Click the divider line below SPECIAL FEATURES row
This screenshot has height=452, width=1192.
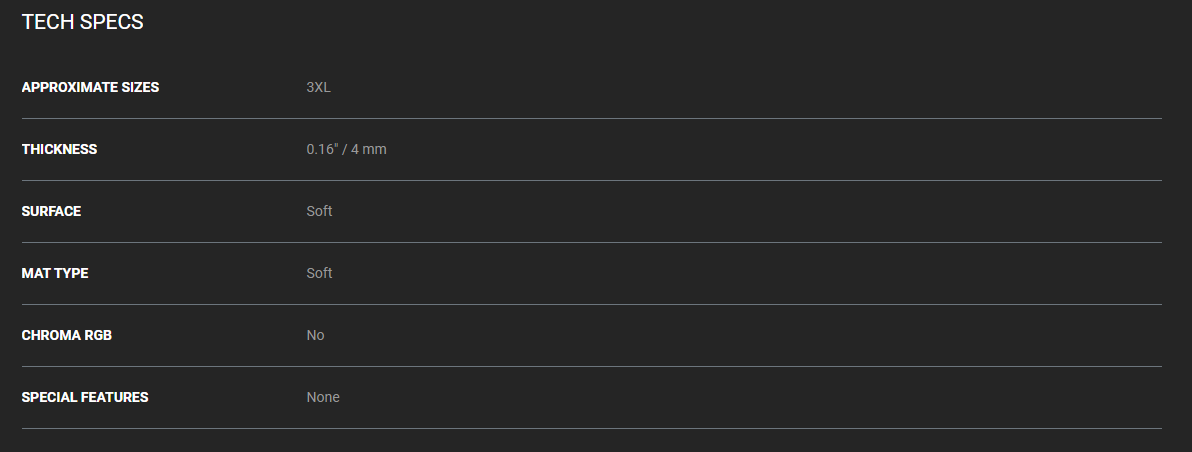point(591,428)
